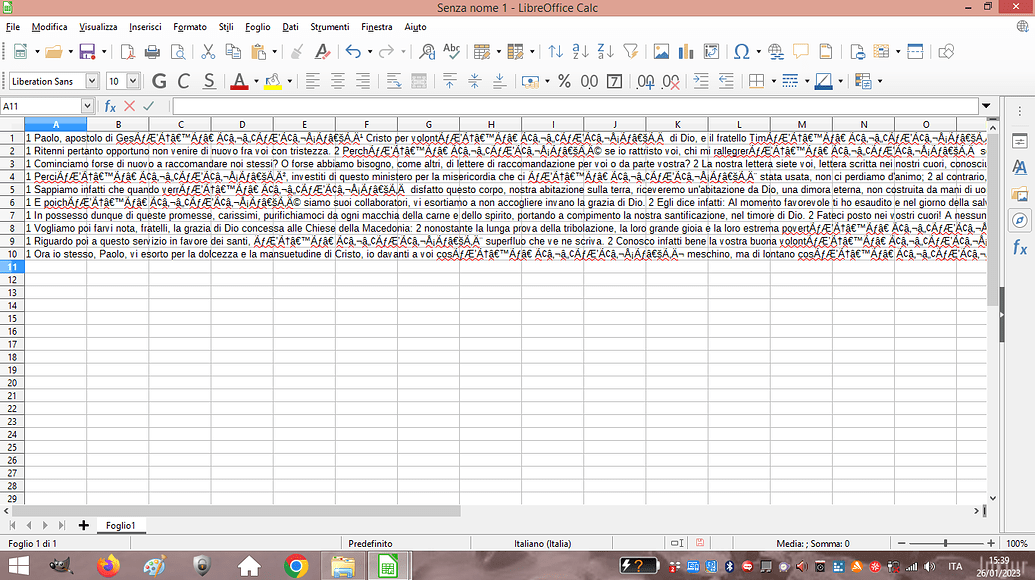
Task: Toggle underline (S) formatting
Action: (209, 81)
